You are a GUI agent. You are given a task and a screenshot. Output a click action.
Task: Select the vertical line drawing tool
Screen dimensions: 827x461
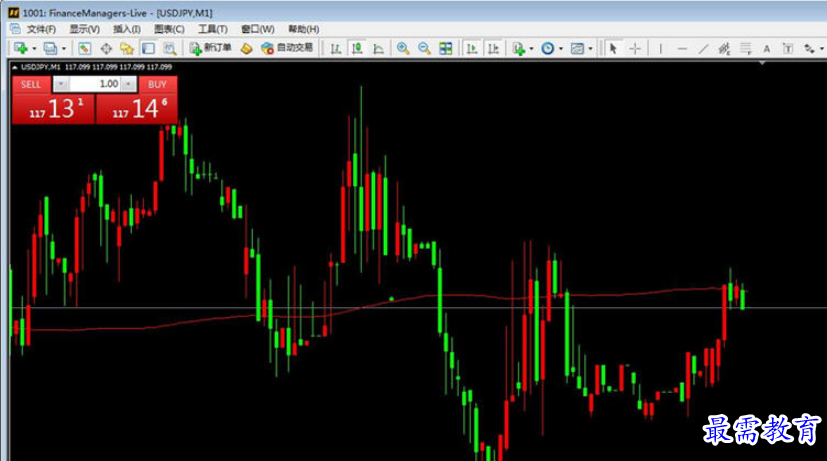[x=660, y=49]
